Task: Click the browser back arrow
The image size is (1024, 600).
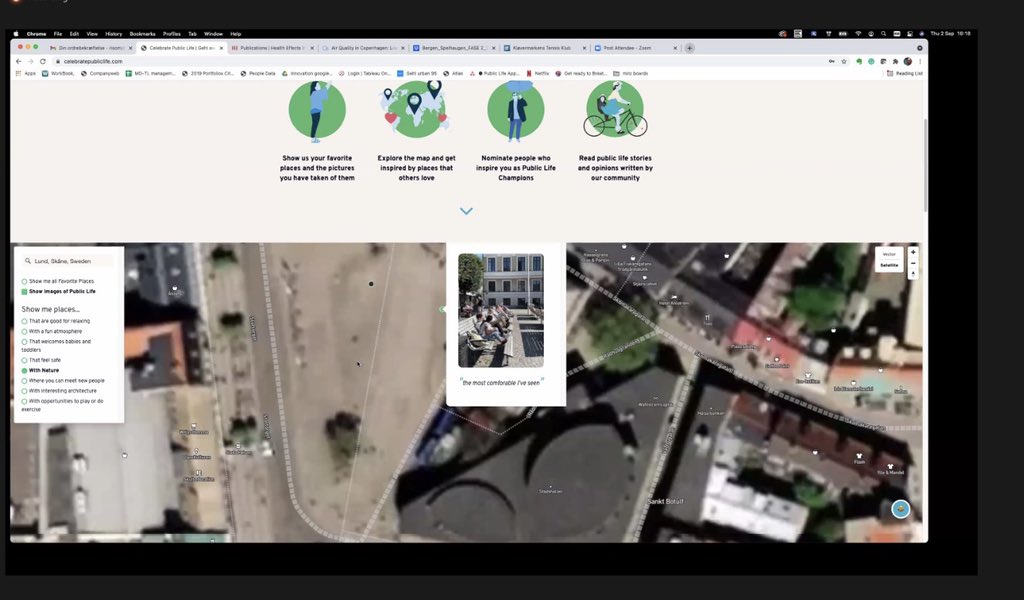Action: pos(18,61)
